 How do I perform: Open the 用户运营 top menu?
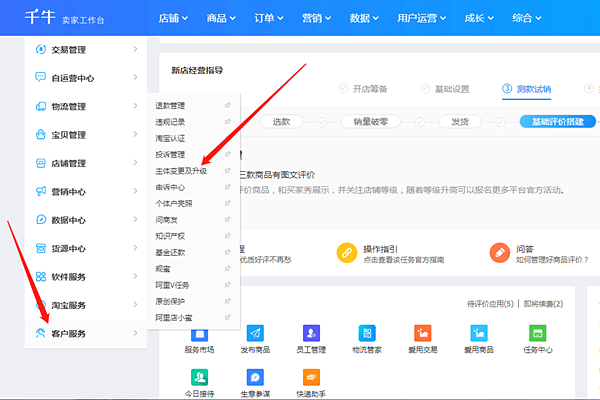(x=422, y=18)
